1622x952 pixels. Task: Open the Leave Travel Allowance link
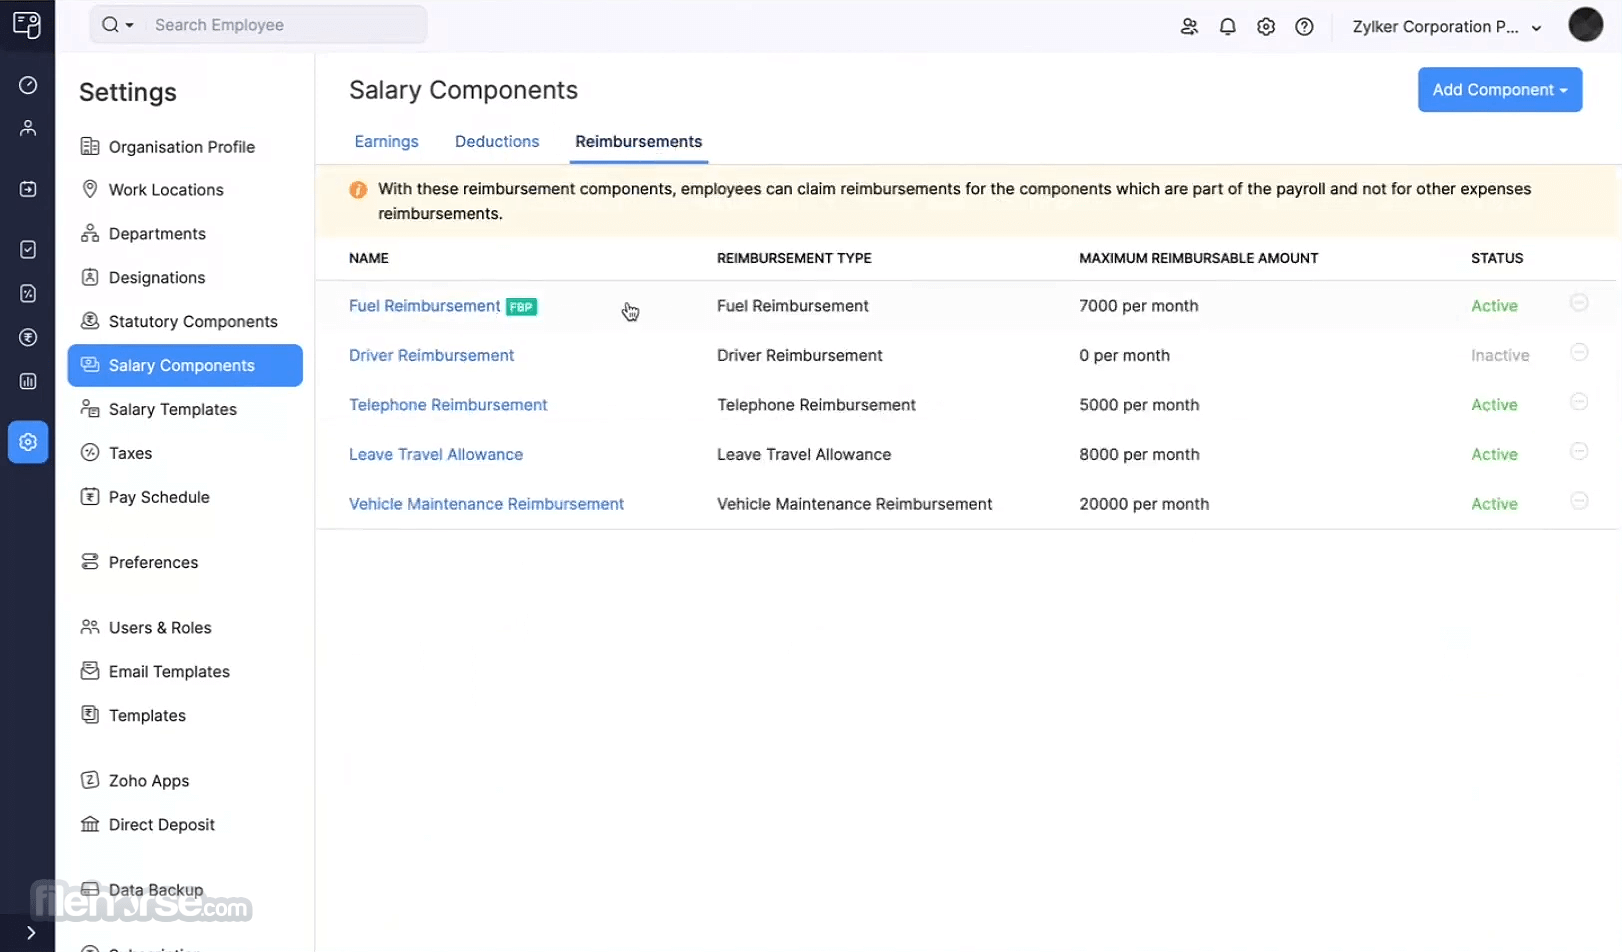(436, 455)
